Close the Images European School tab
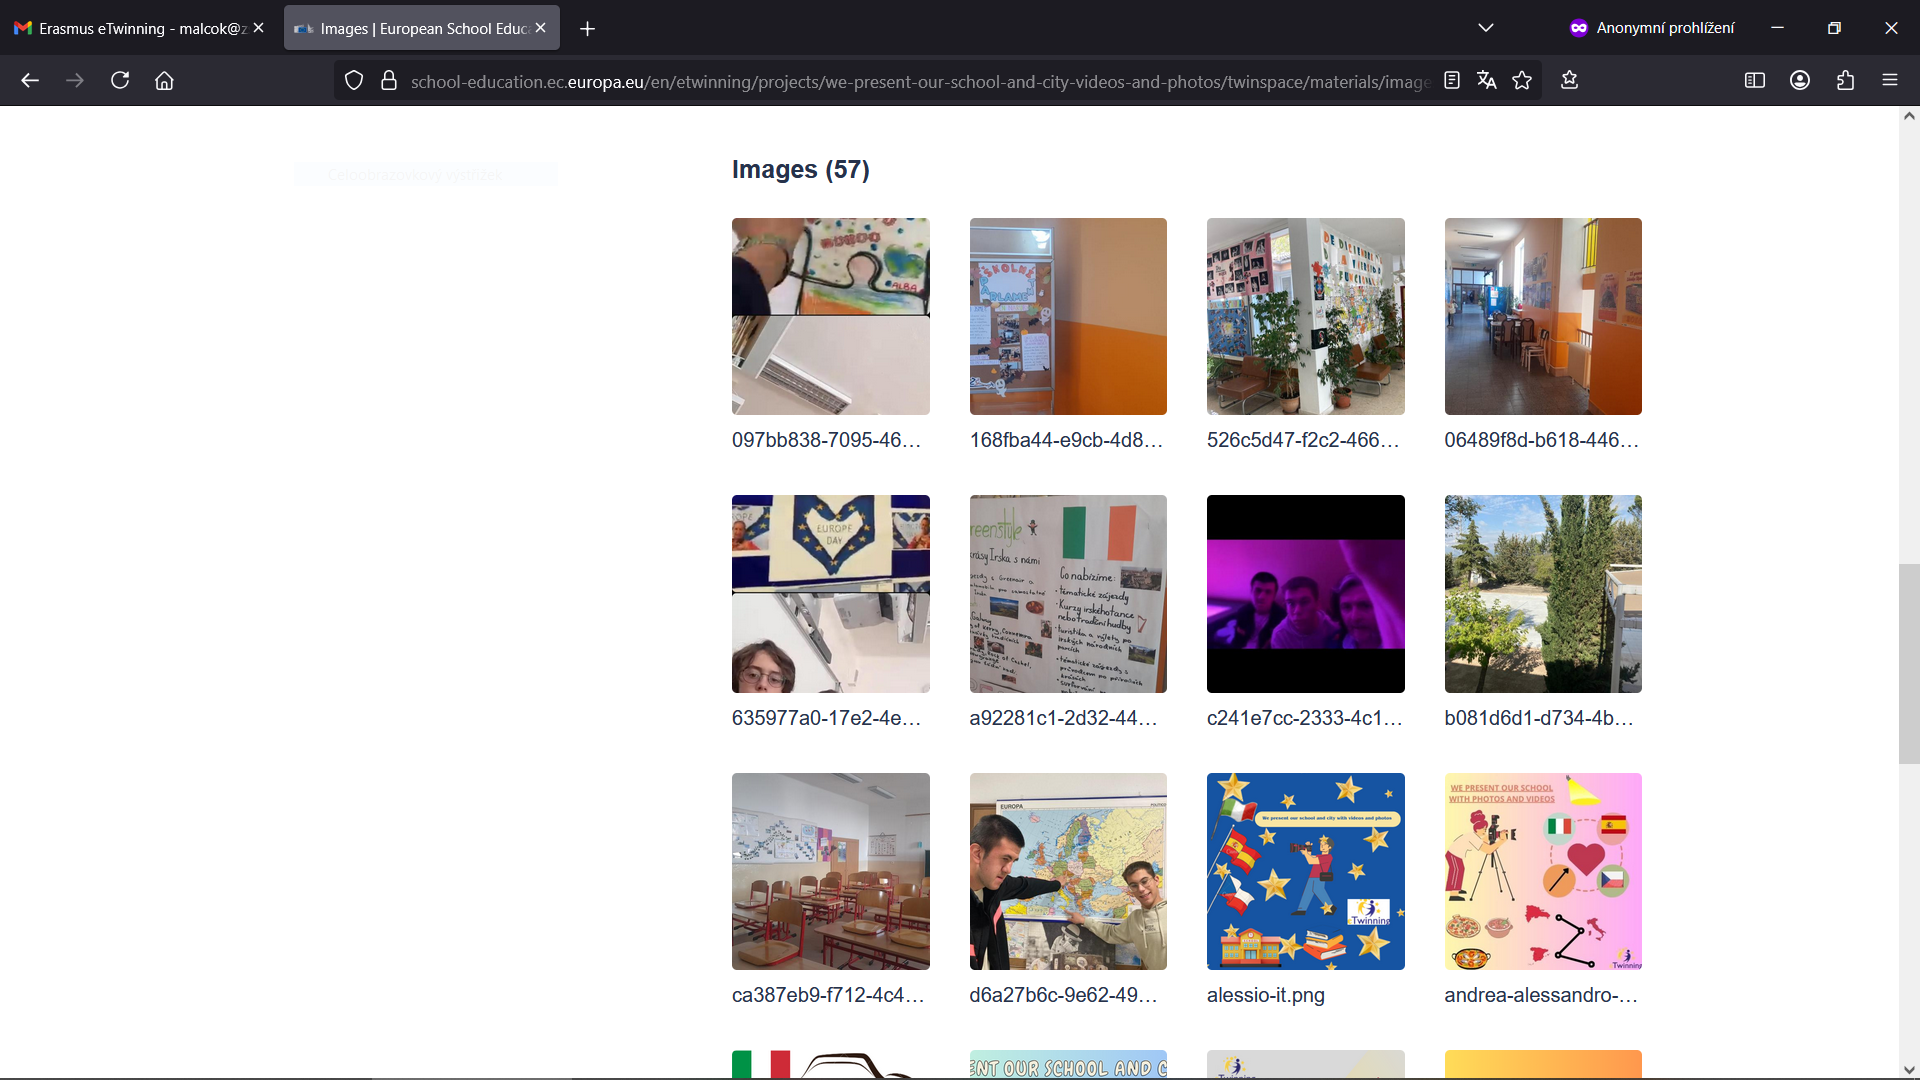This screenshot has height=1080, width=1920. pyautogui.click(x=541, y=28)
